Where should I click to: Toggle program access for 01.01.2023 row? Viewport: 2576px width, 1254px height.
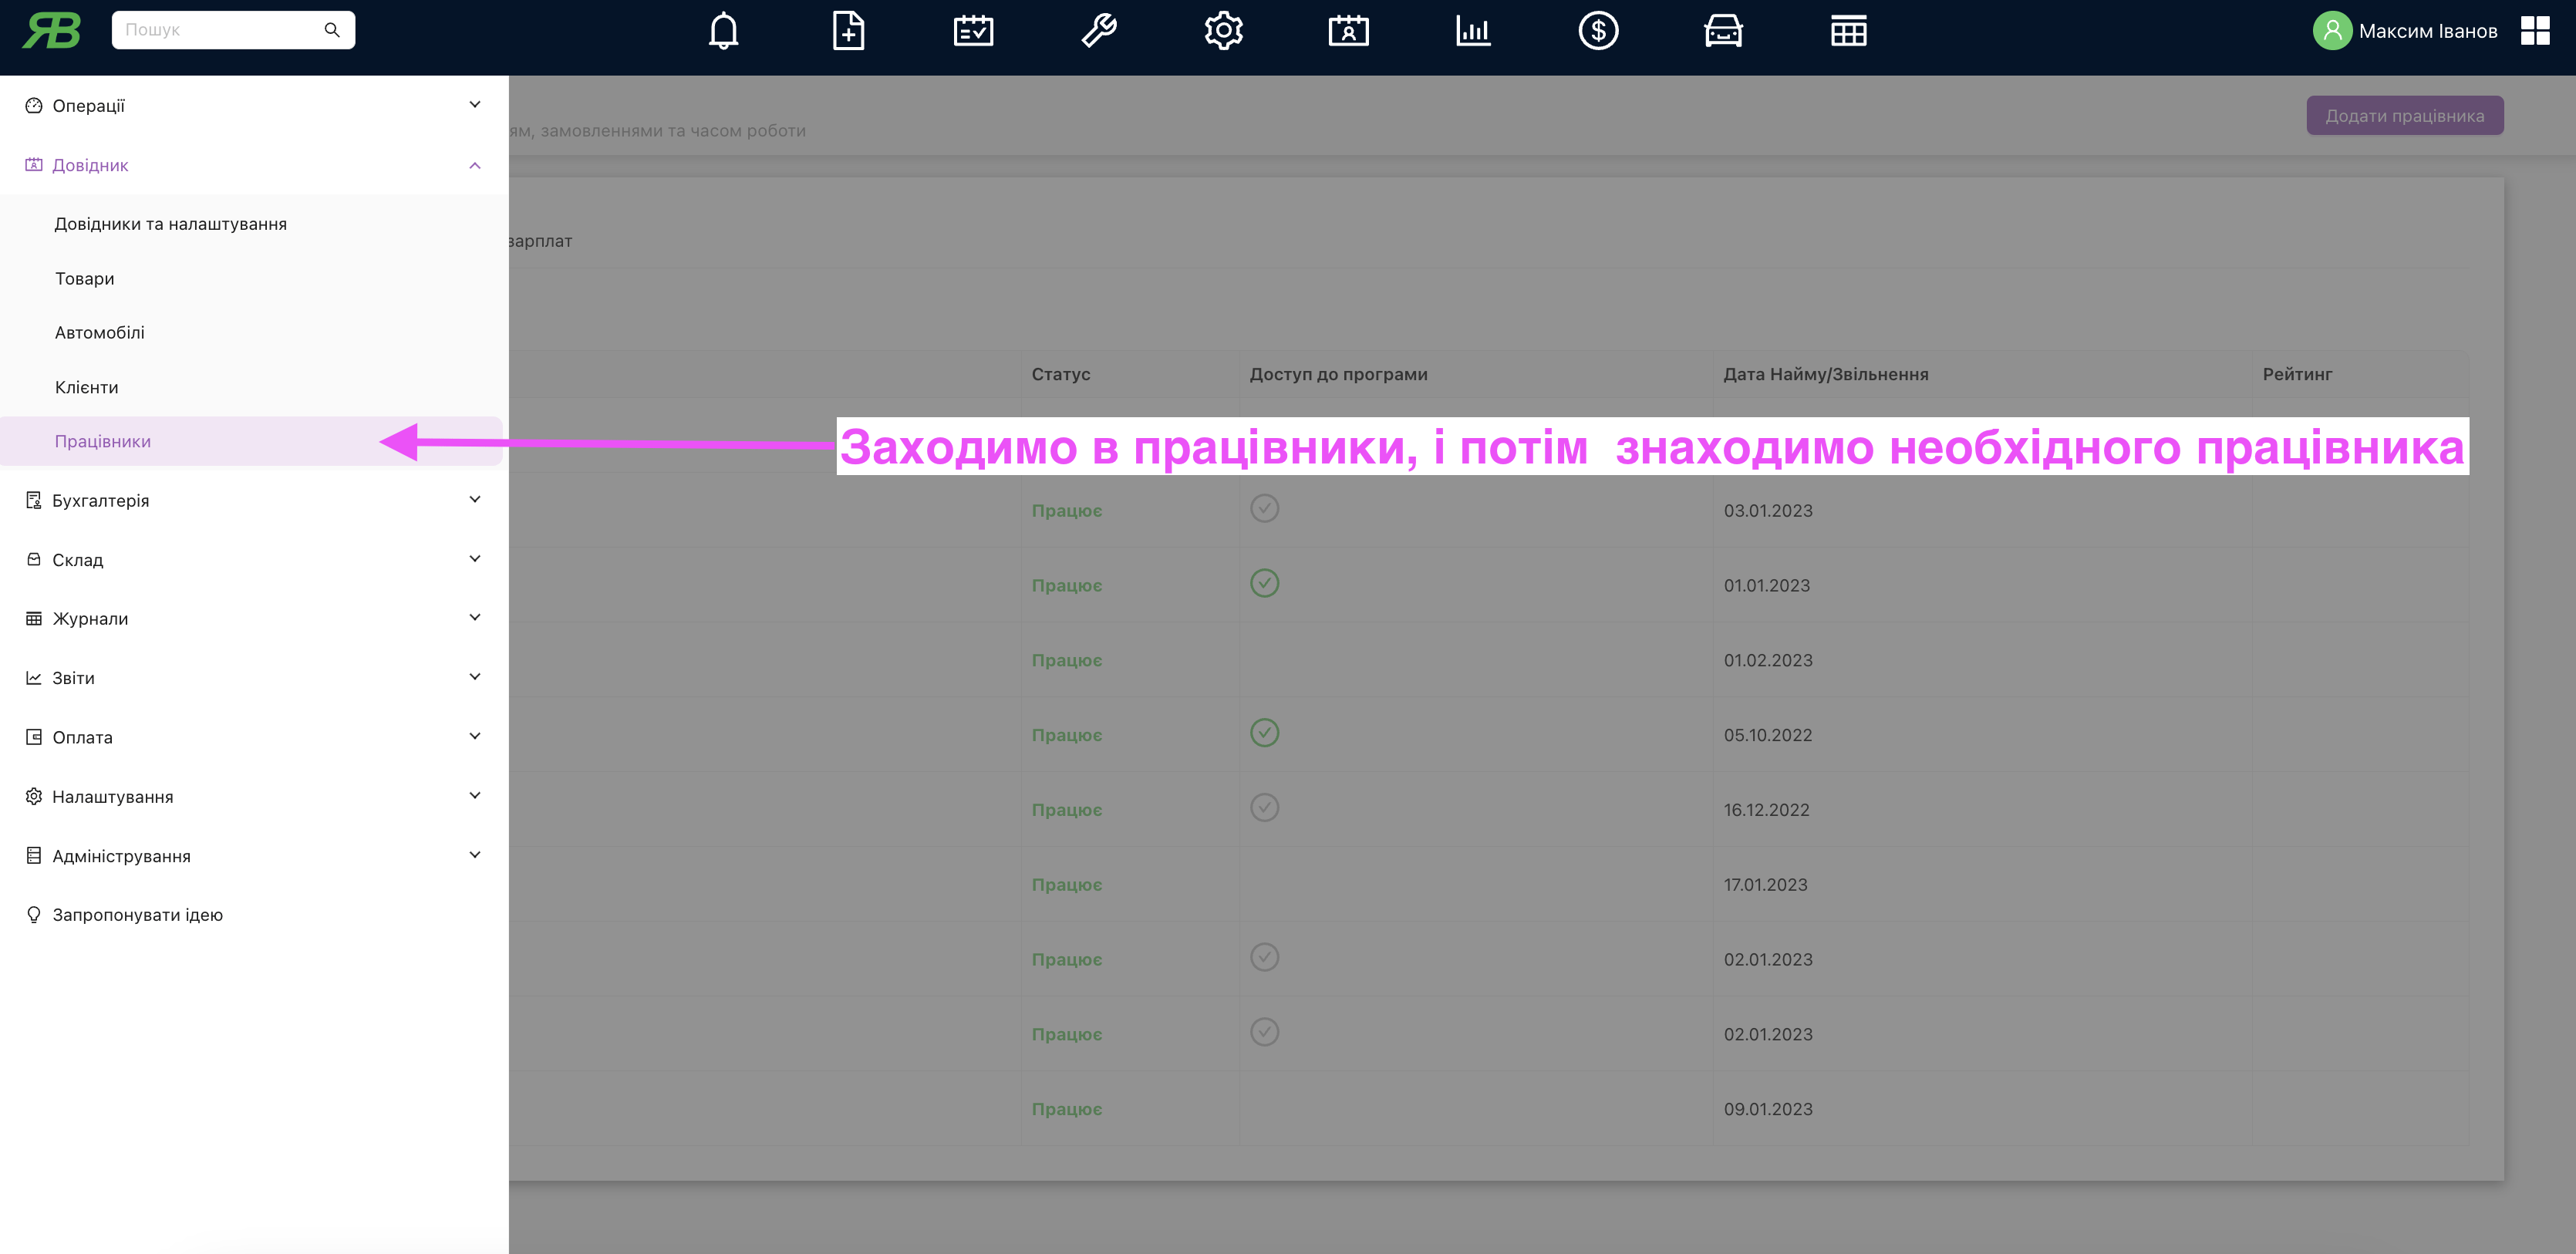coord(1264,583)
